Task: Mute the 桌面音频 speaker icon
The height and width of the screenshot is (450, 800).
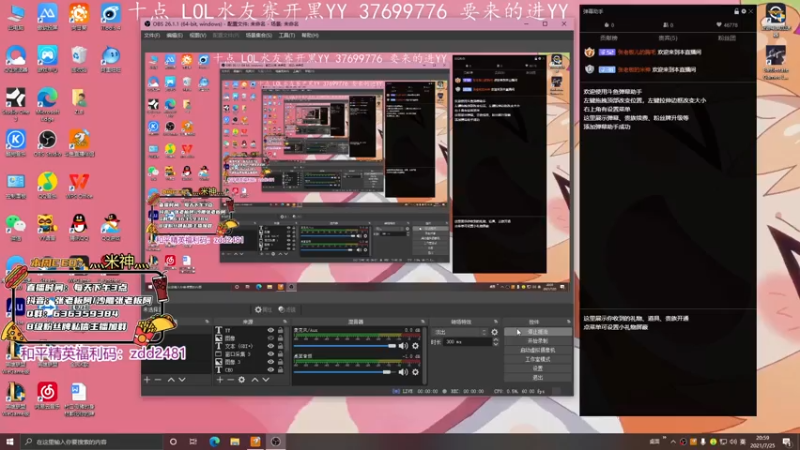Action: [x=404, y=372]
